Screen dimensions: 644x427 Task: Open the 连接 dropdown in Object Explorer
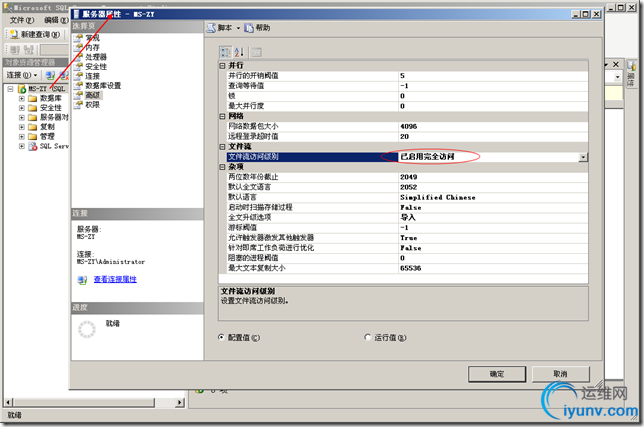point(22,75)
